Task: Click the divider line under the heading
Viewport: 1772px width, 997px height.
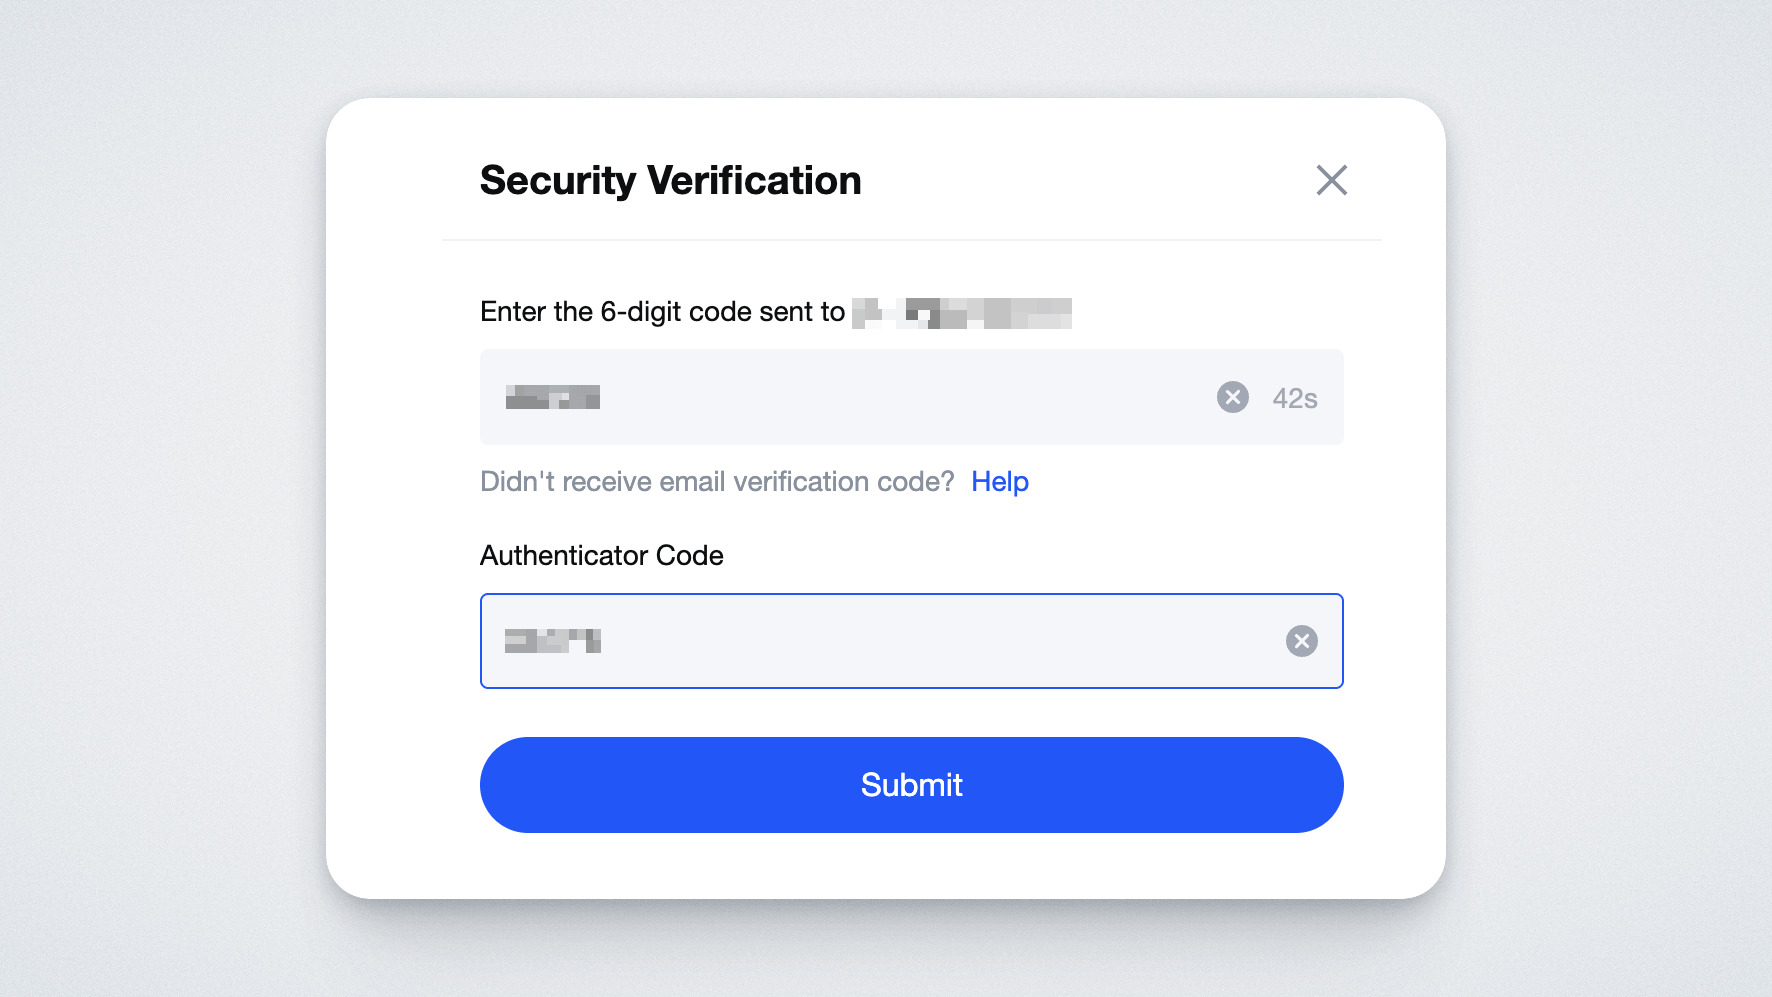Action: (x=911, y=240)
